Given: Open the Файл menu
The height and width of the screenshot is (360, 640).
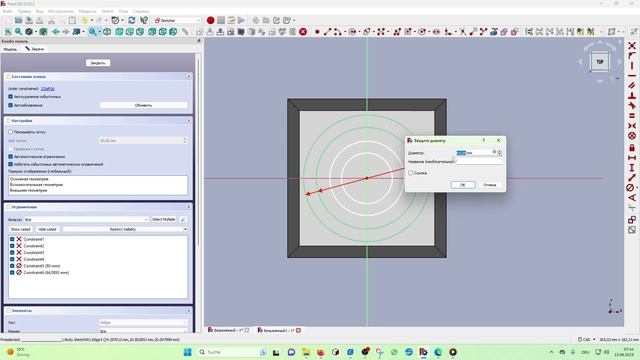Looking at the screenshot, I should coord(7,11).
